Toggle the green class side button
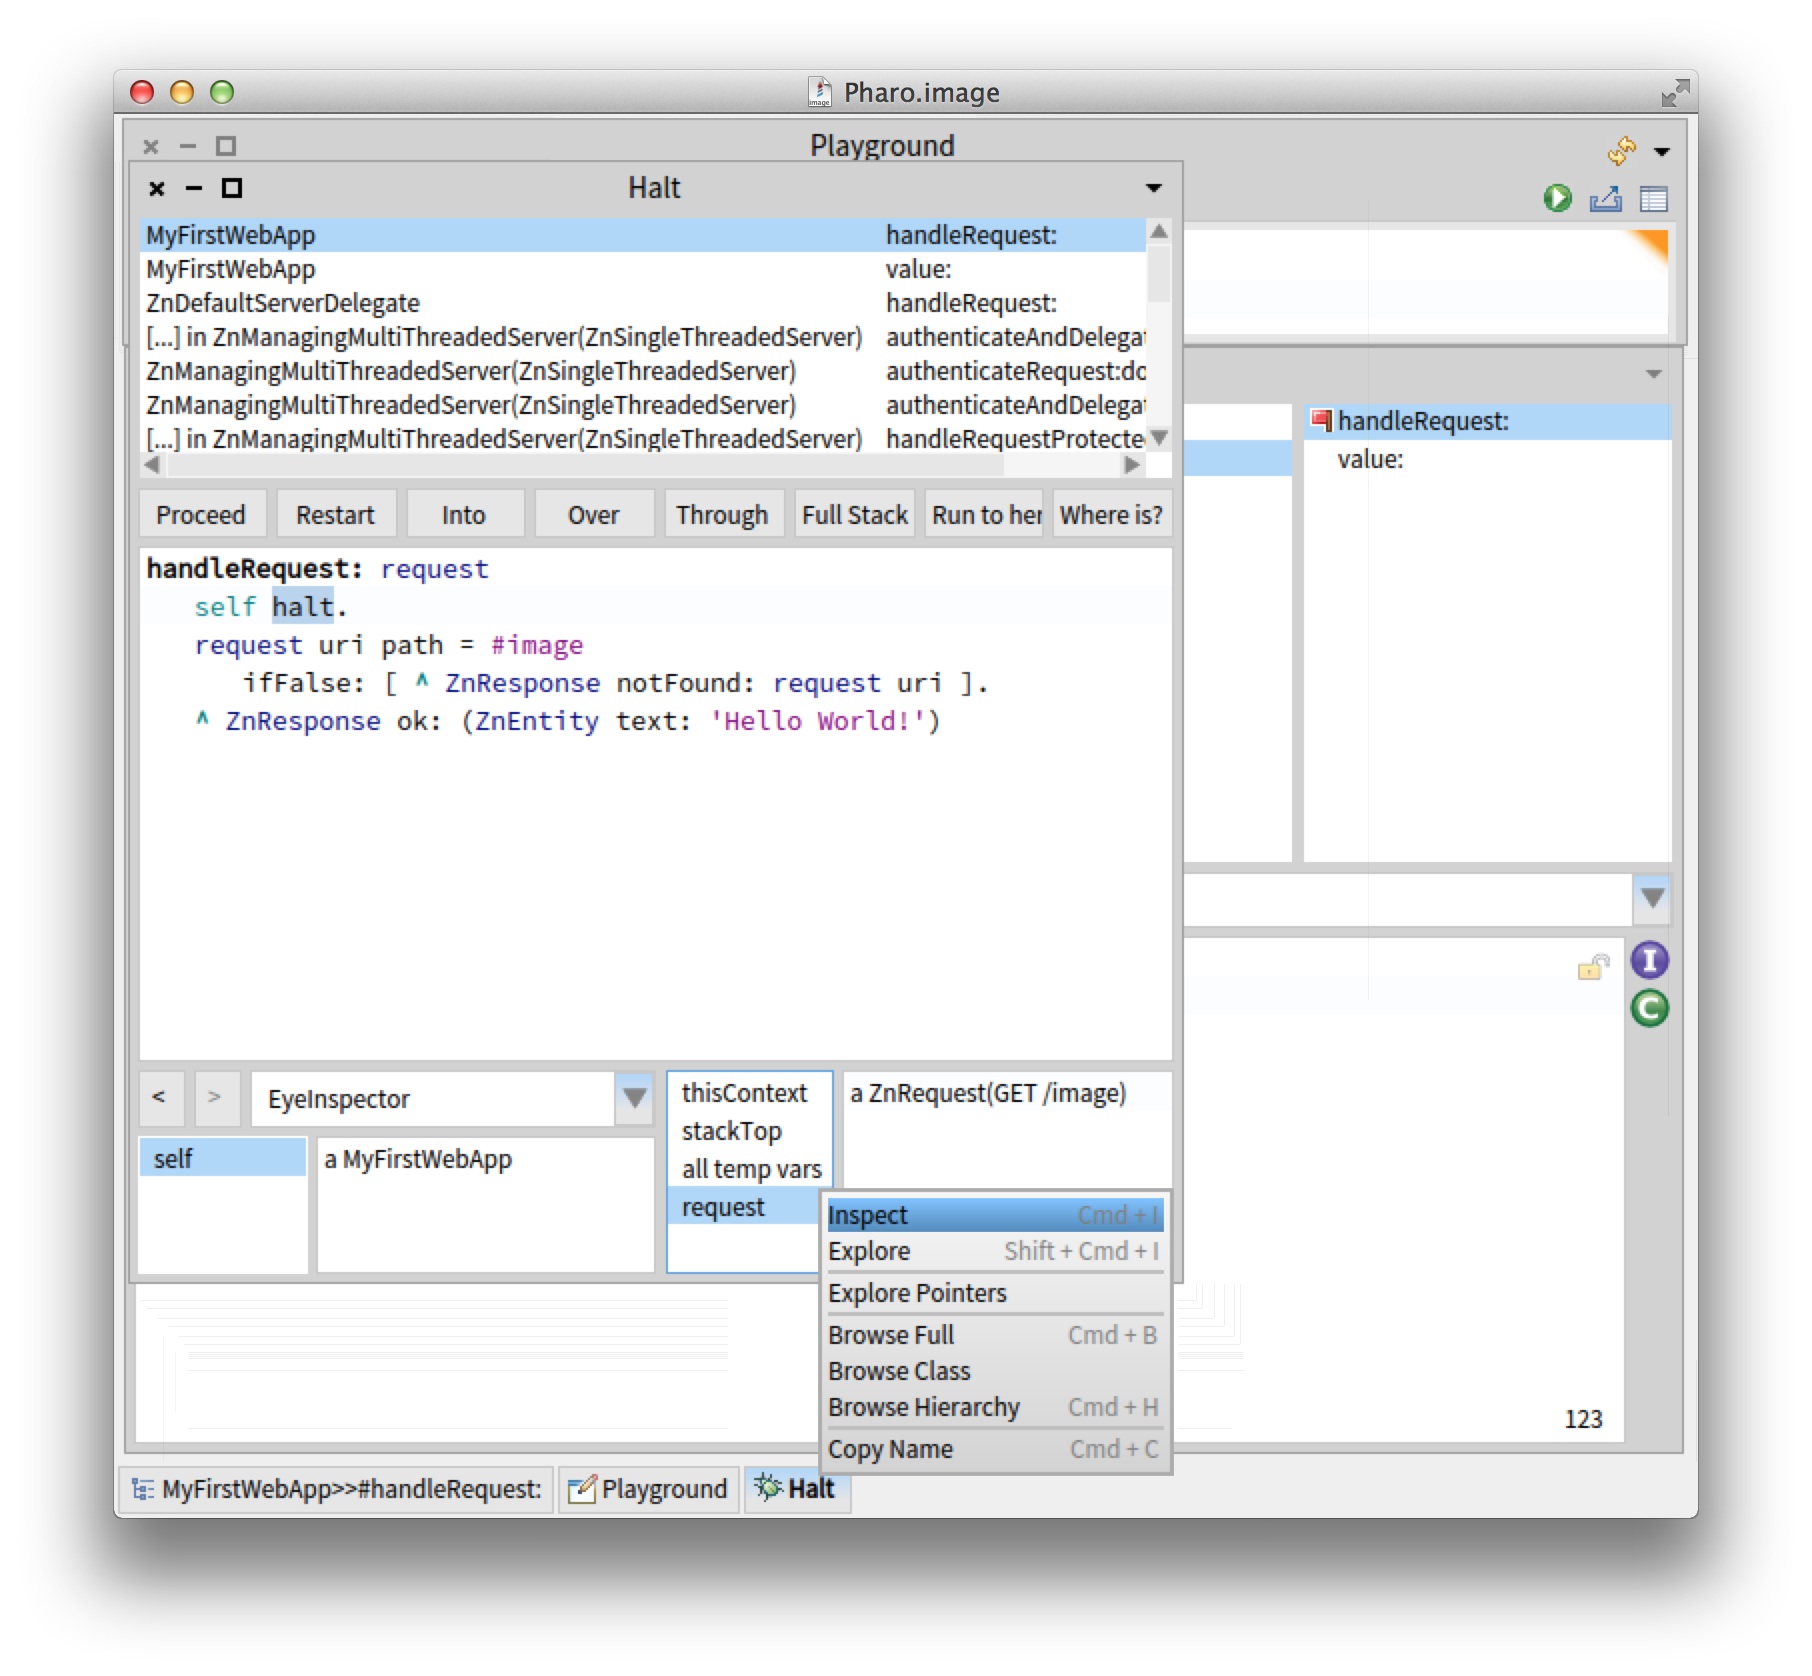 tap(1649, 1008)
